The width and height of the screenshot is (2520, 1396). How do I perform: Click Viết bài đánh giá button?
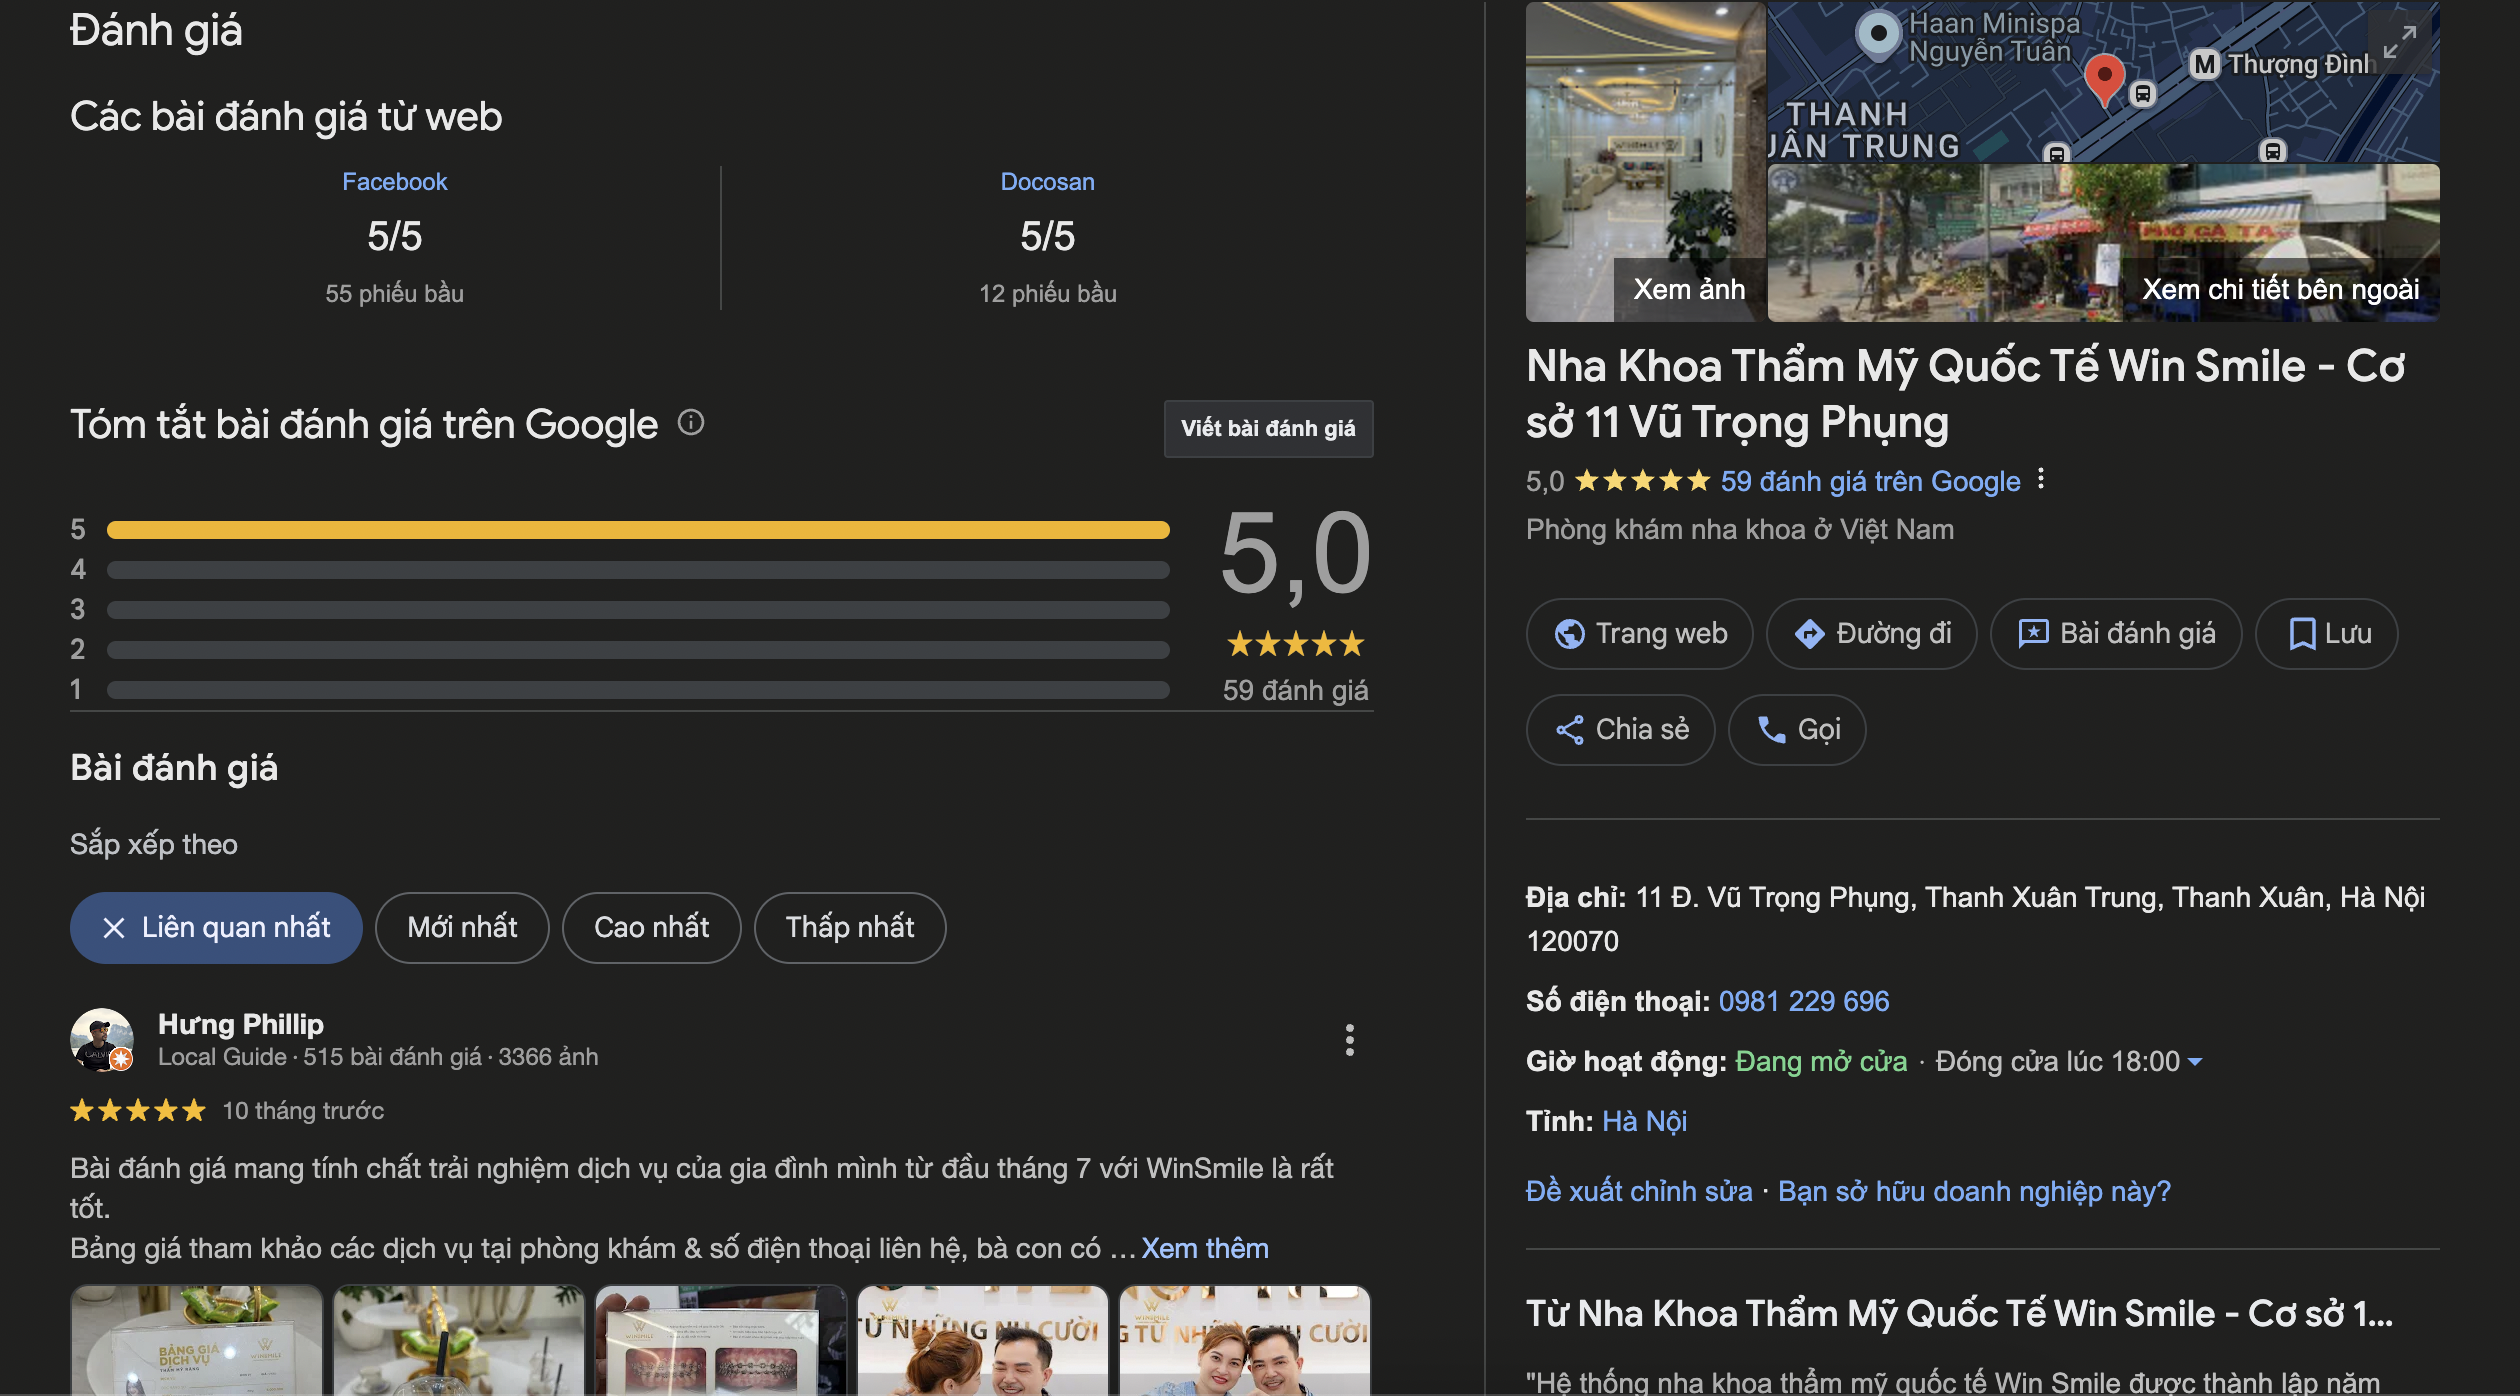[x=1268, y=429]
